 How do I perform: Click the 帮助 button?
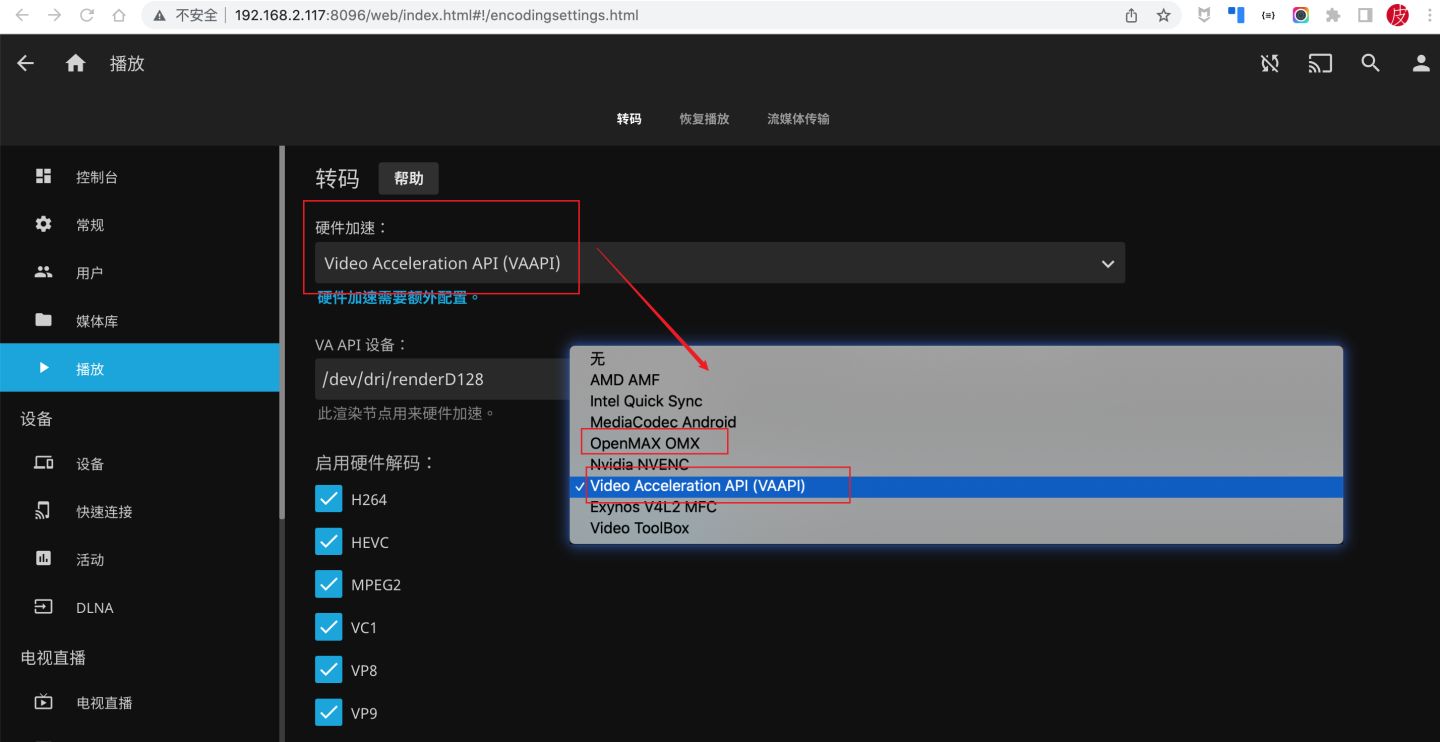click(408, 178)
